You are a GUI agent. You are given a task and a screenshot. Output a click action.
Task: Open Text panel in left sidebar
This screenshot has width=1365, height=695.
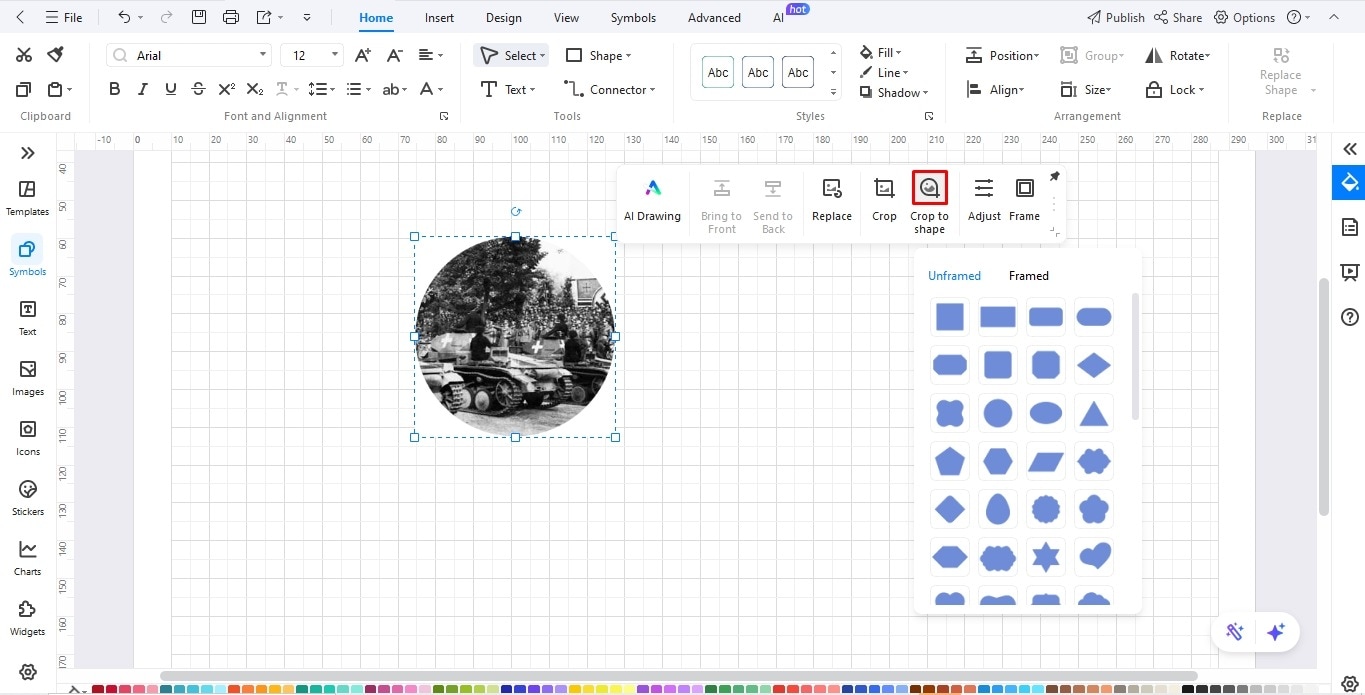click(28, 318)
